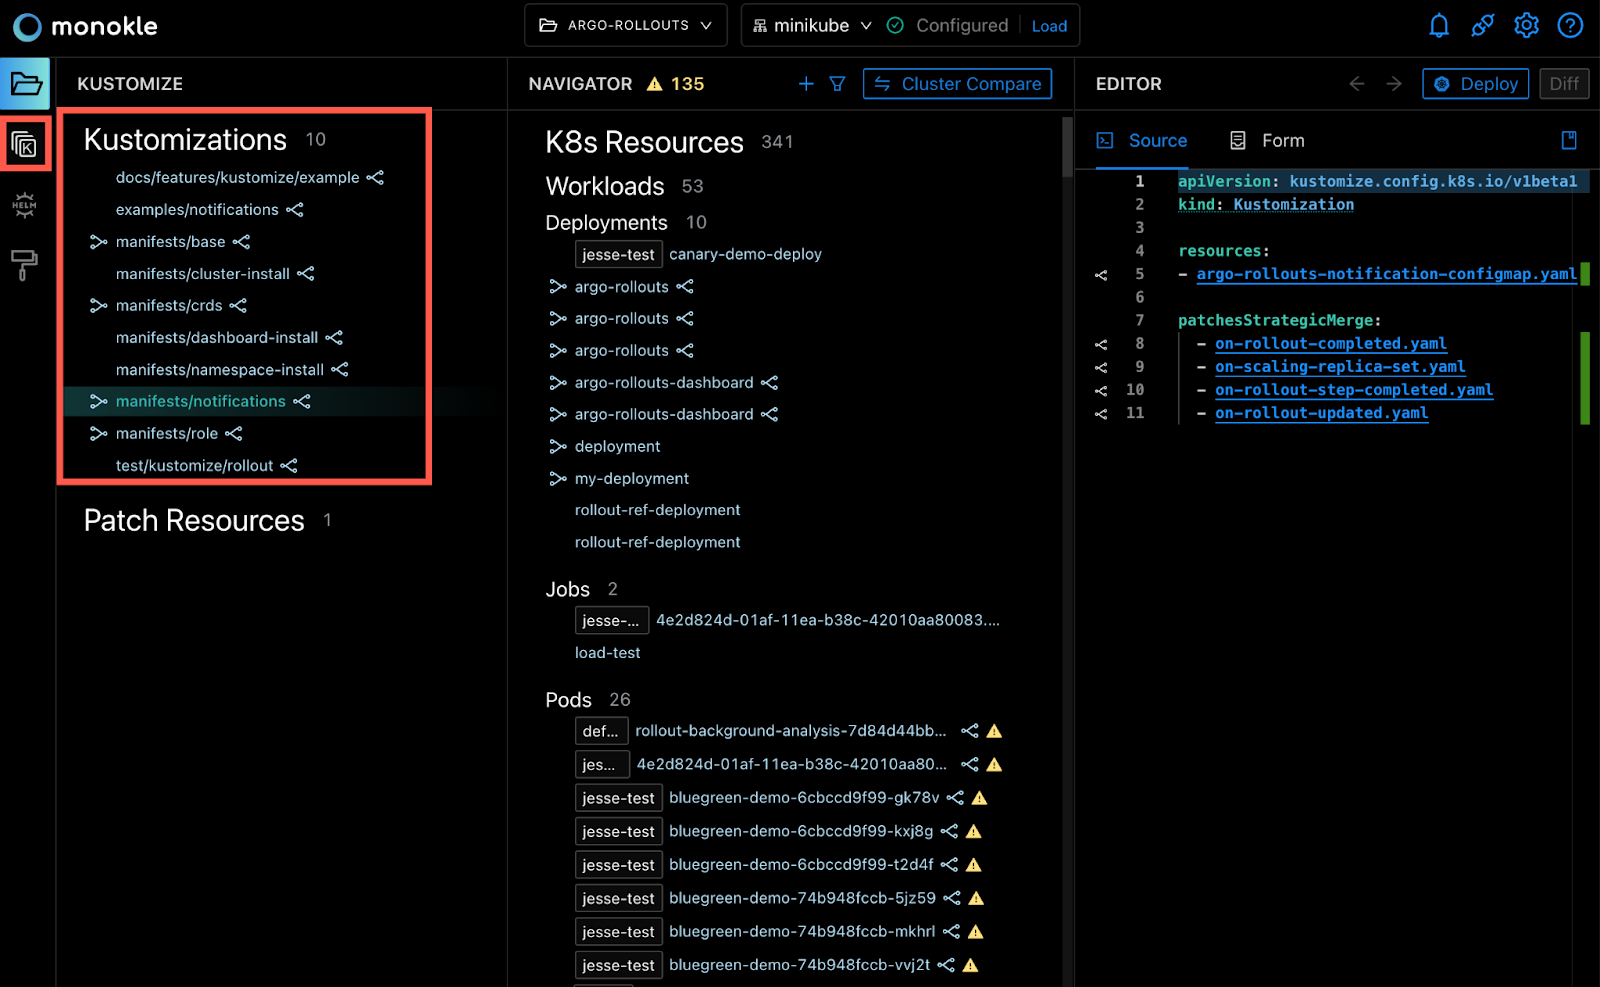Select bluegreen-demo-74b948fccb-5jz59 pod
This screenshot has height=987, width=1600.
(x=802, y=898)
